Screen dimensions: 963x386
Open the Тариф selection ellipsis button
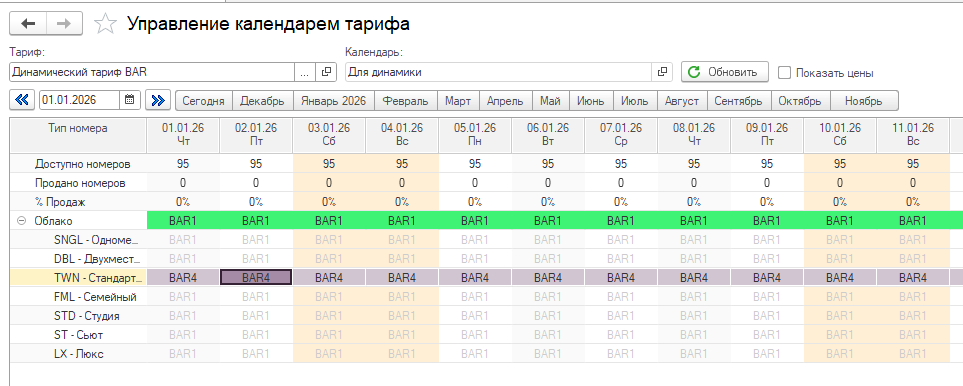tap(305, 72)
